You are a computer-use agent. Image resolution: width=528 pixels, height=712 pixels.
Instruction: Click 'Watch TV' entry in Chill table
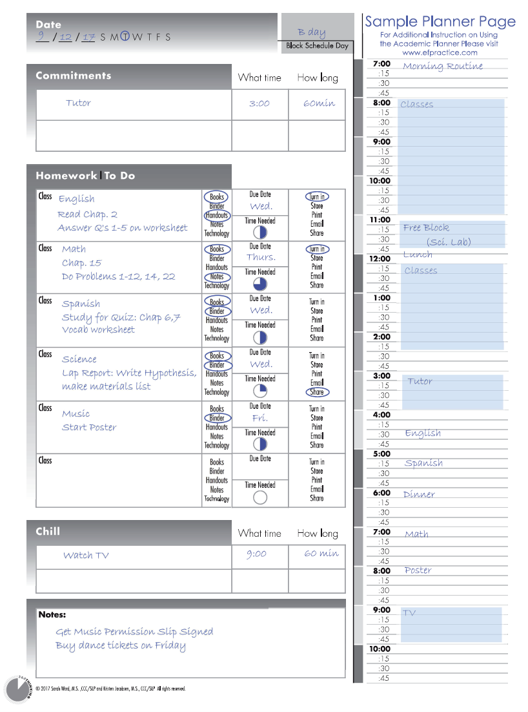(86, 555)
